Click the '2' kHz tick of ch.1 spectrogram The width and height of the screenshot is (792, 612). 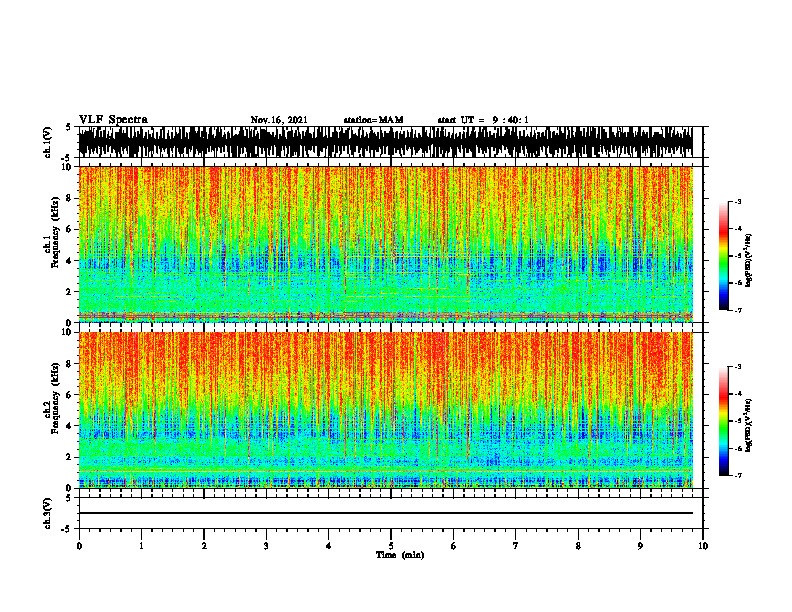point(70,291)
